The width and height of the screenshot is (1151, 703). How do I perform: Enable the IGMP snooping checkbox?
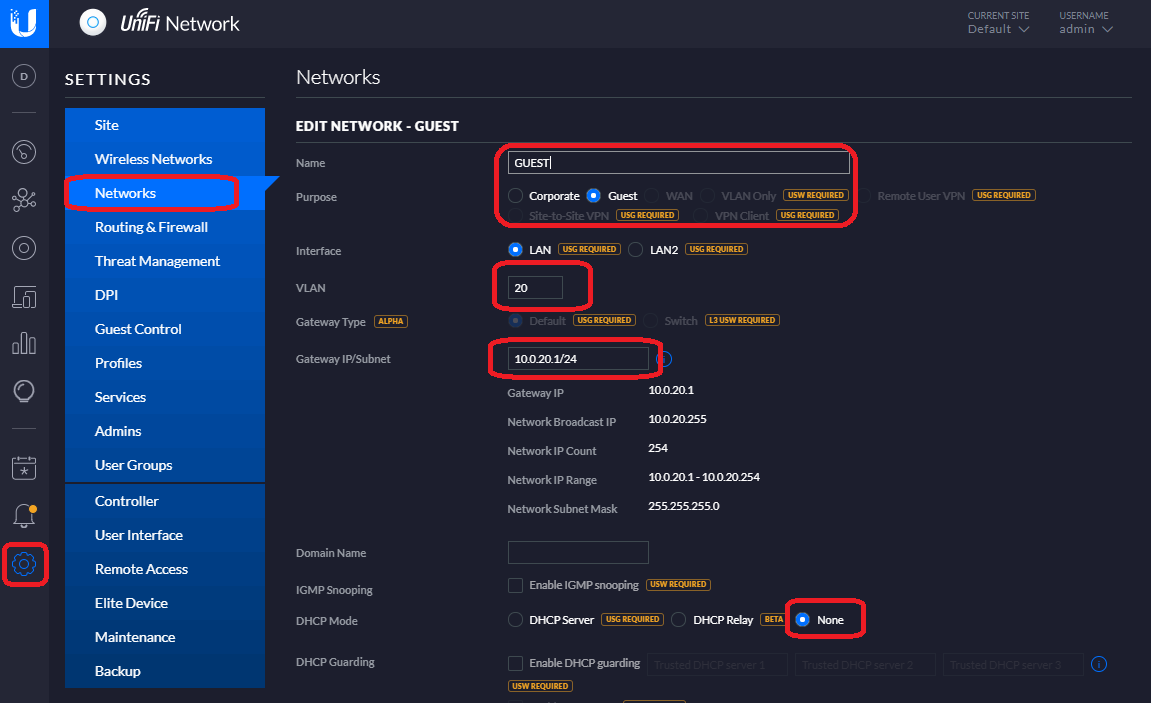515,586
